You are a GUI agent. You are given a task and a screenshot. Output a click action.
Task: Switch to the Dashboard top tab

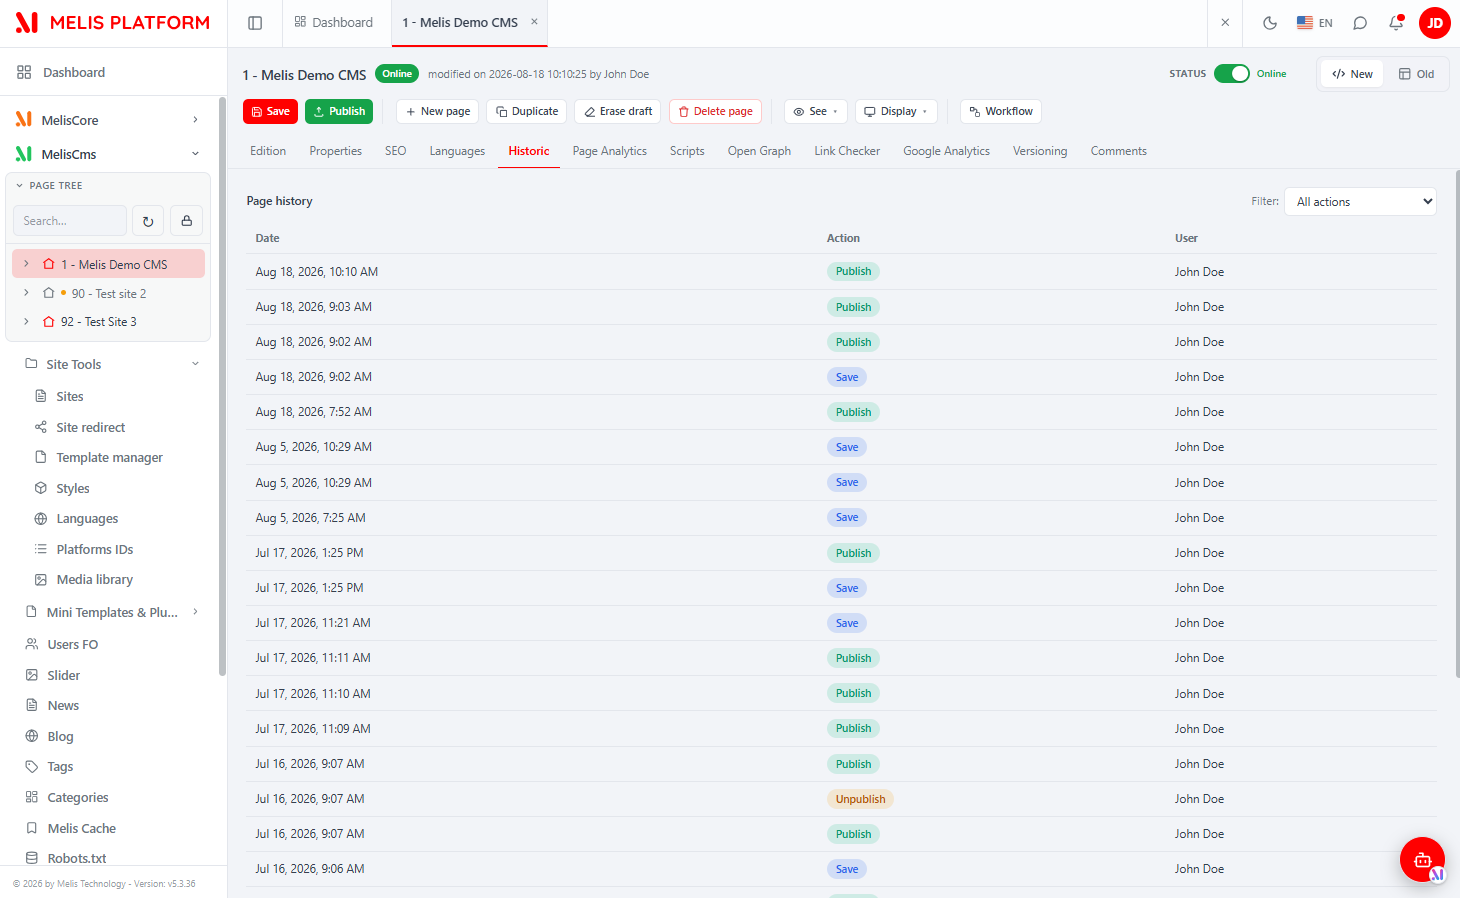coord(334,22)
